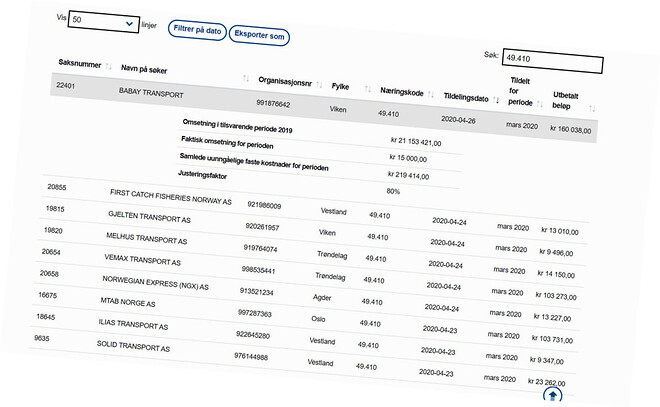This screenshot has height=407, width=660.
Task: Click the Justeringsfaktor label
Action: (x=202, y=175)
